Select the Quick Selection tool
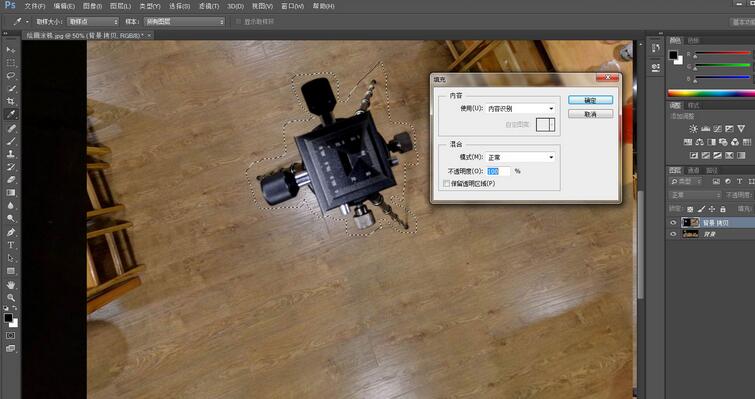Viewport: 755px width, 399px height. click(11, 89)
